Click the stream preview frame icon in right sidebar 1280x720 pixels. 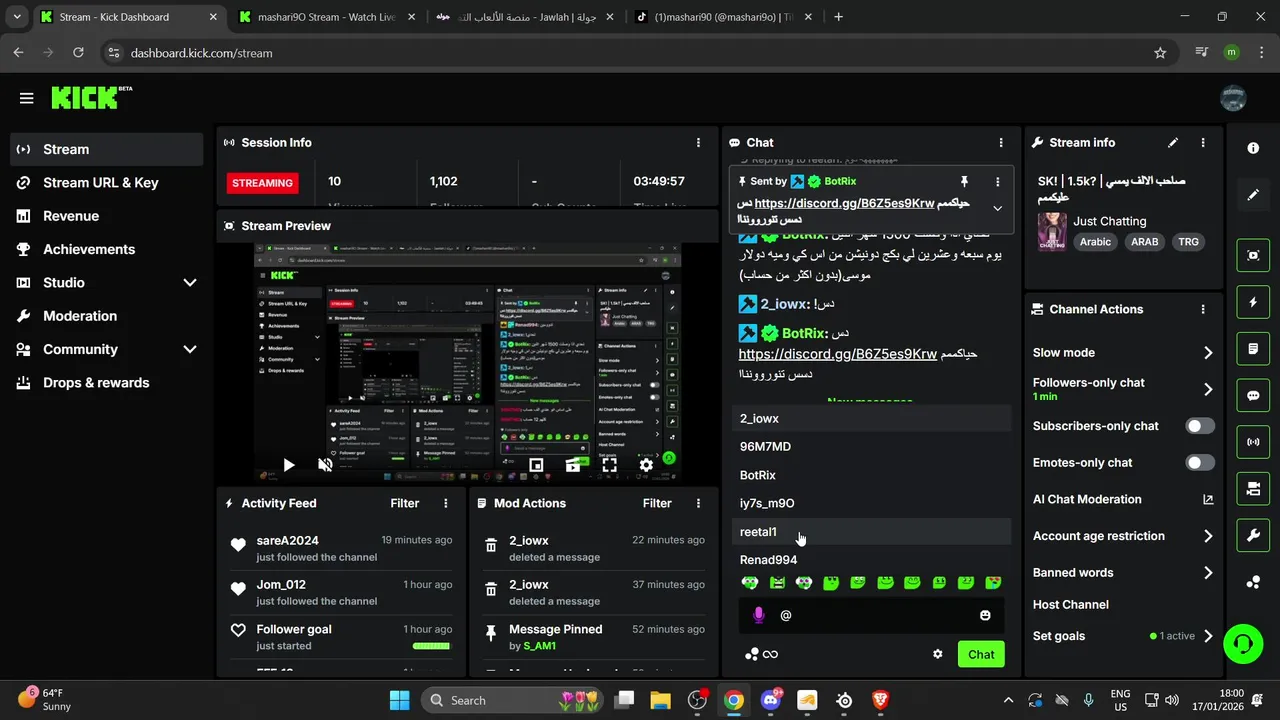click(1253, 255)
